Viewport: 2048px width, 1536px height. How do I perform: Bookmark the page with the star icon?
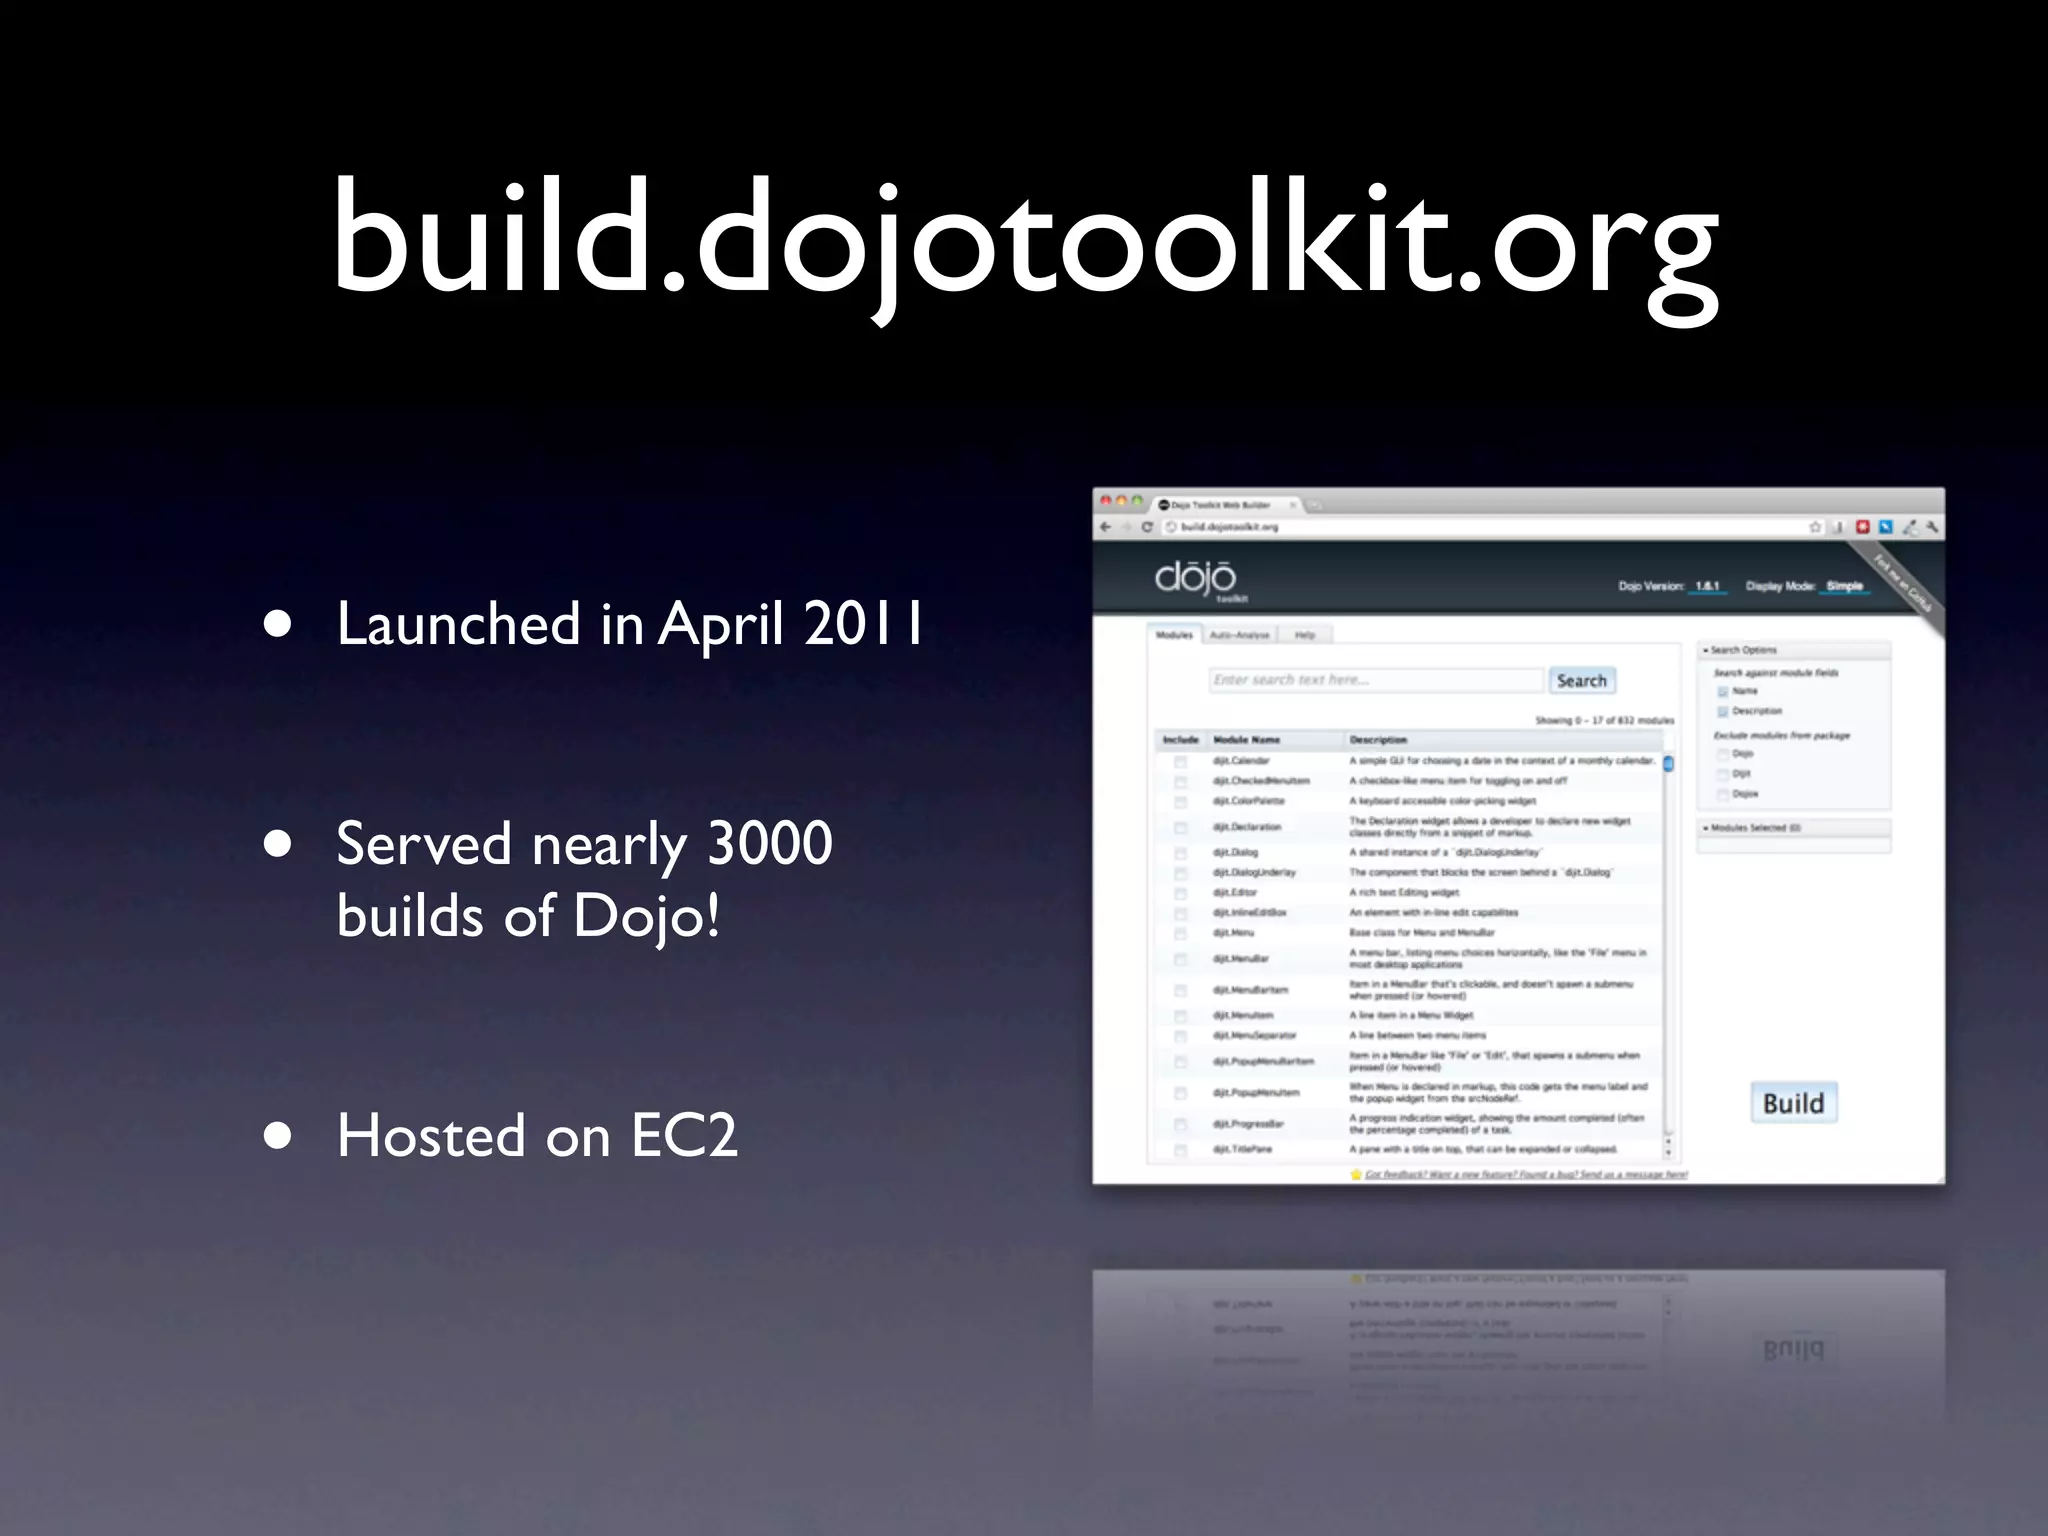[1815, 527]
